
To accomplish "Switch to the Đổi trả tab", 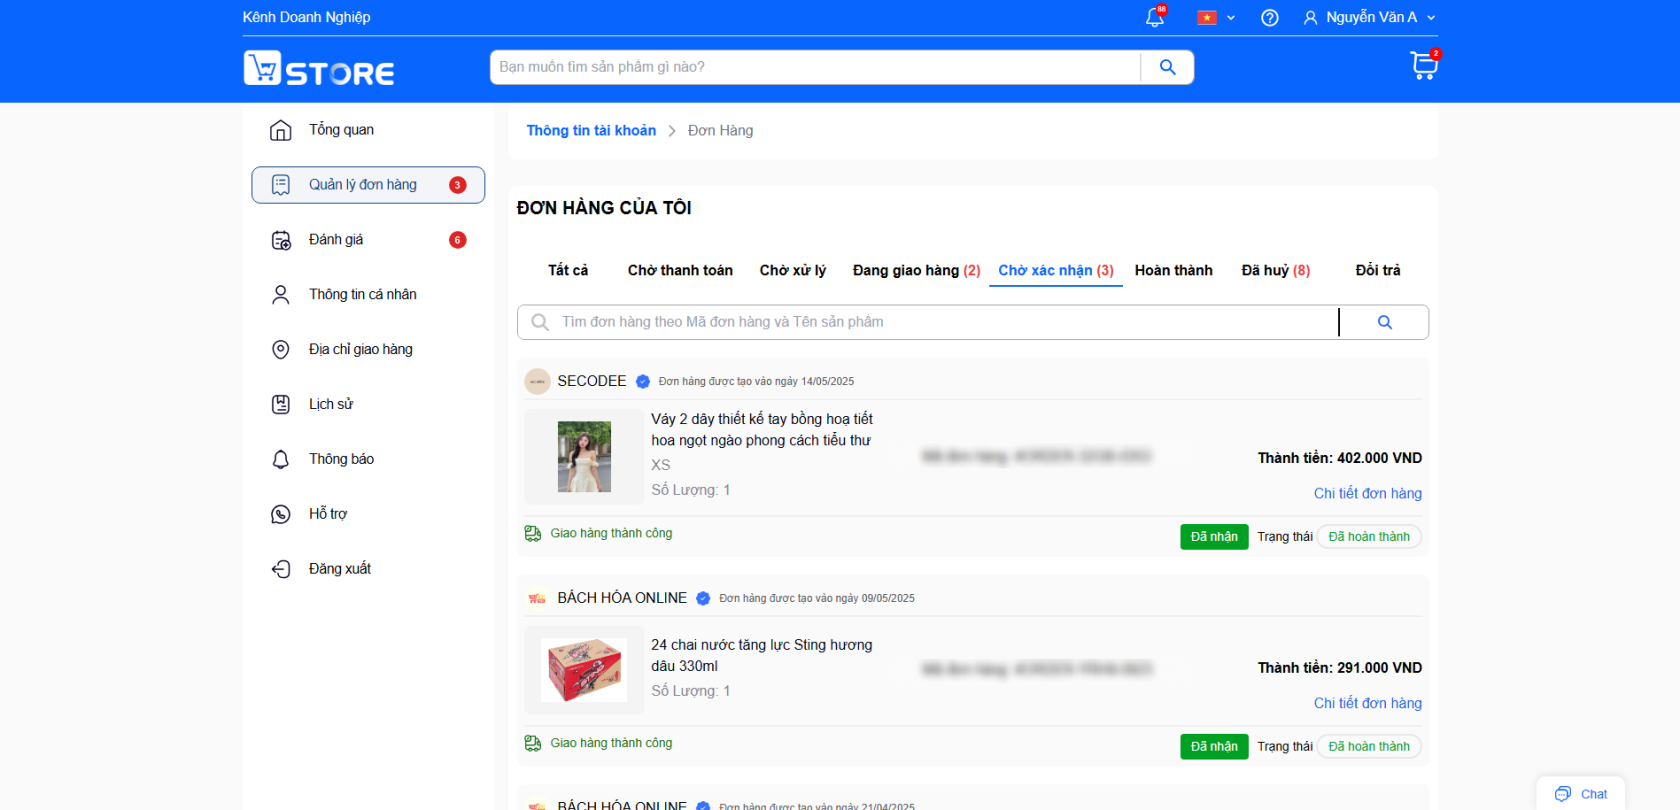I will tap(1378, 270).
